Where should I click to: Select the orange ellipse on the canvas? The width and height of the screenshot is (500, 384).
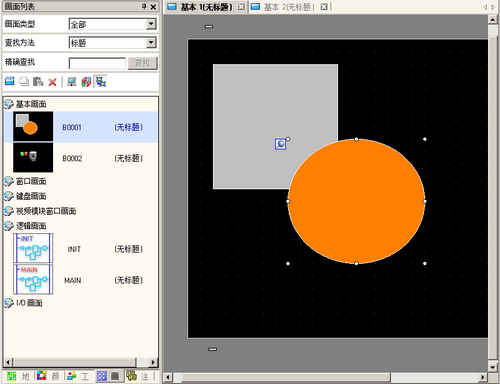pyautogui.click(x=356, y=201)
